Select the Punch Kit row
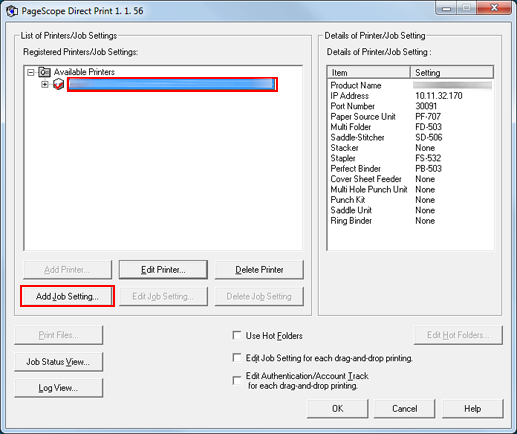The width and height of the screenshot is (517, 434). click(411, 200)
